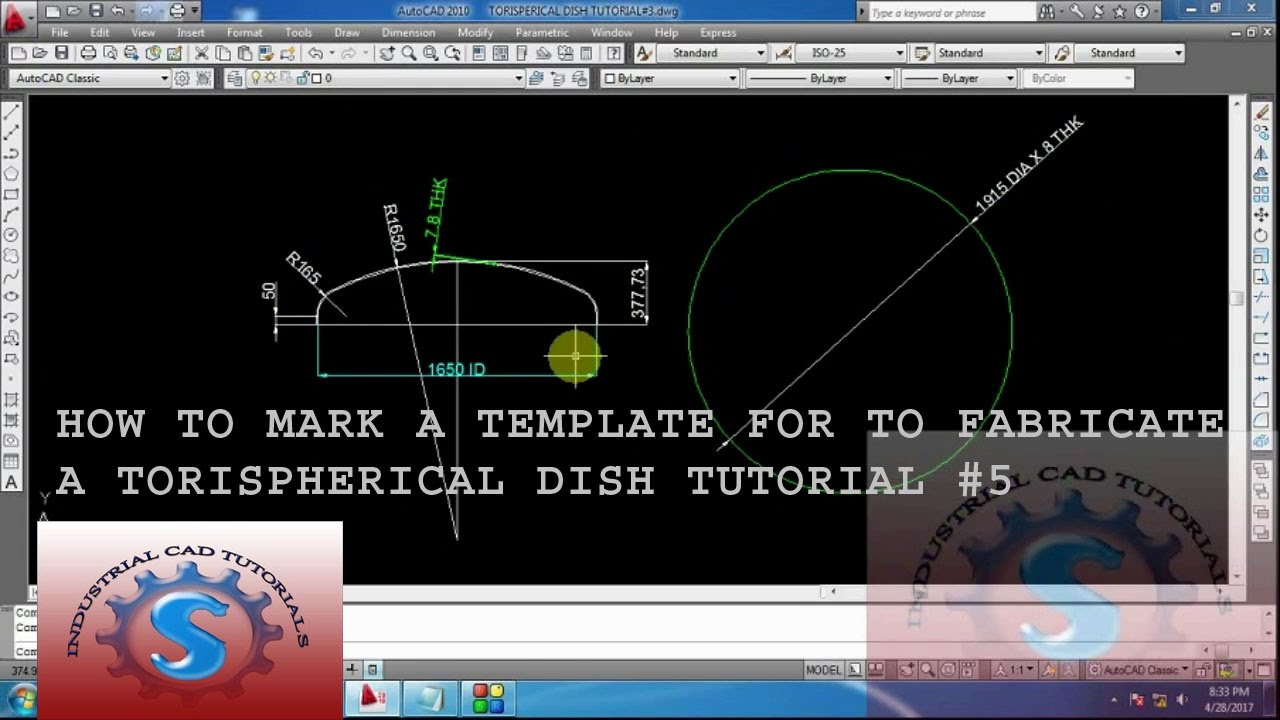Click Text Style icon beside Standard dropdown

pyautogui.click(x=644, y=53)
